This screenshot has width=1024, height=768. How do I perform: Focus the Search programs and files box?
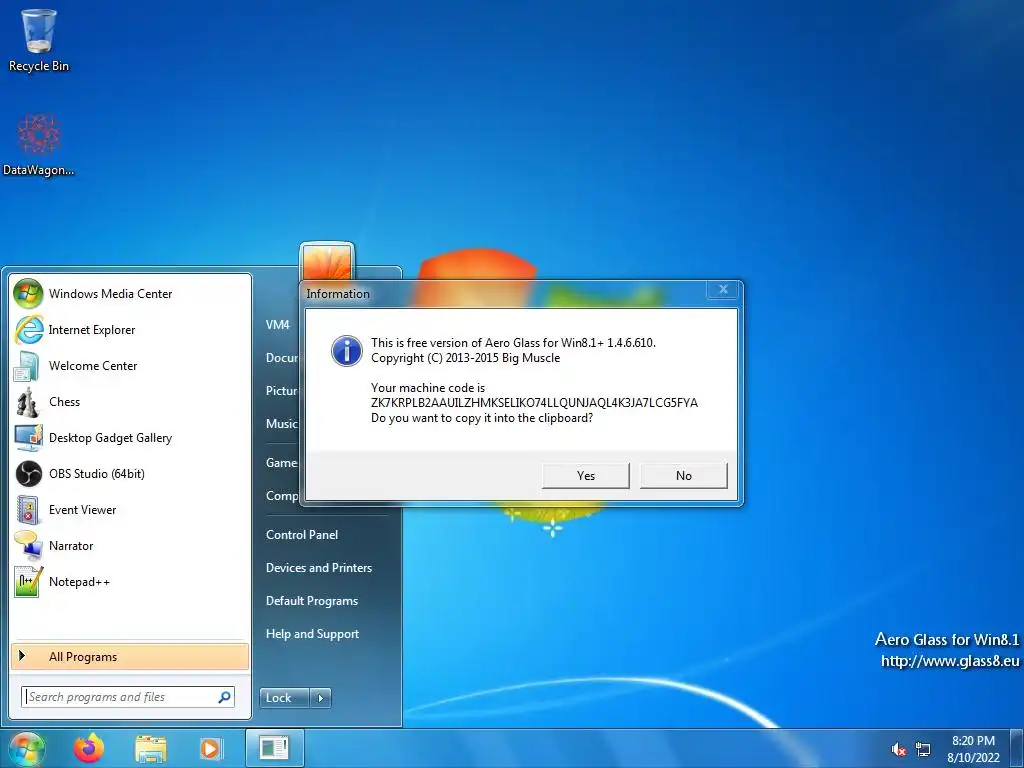click(128, 697)
